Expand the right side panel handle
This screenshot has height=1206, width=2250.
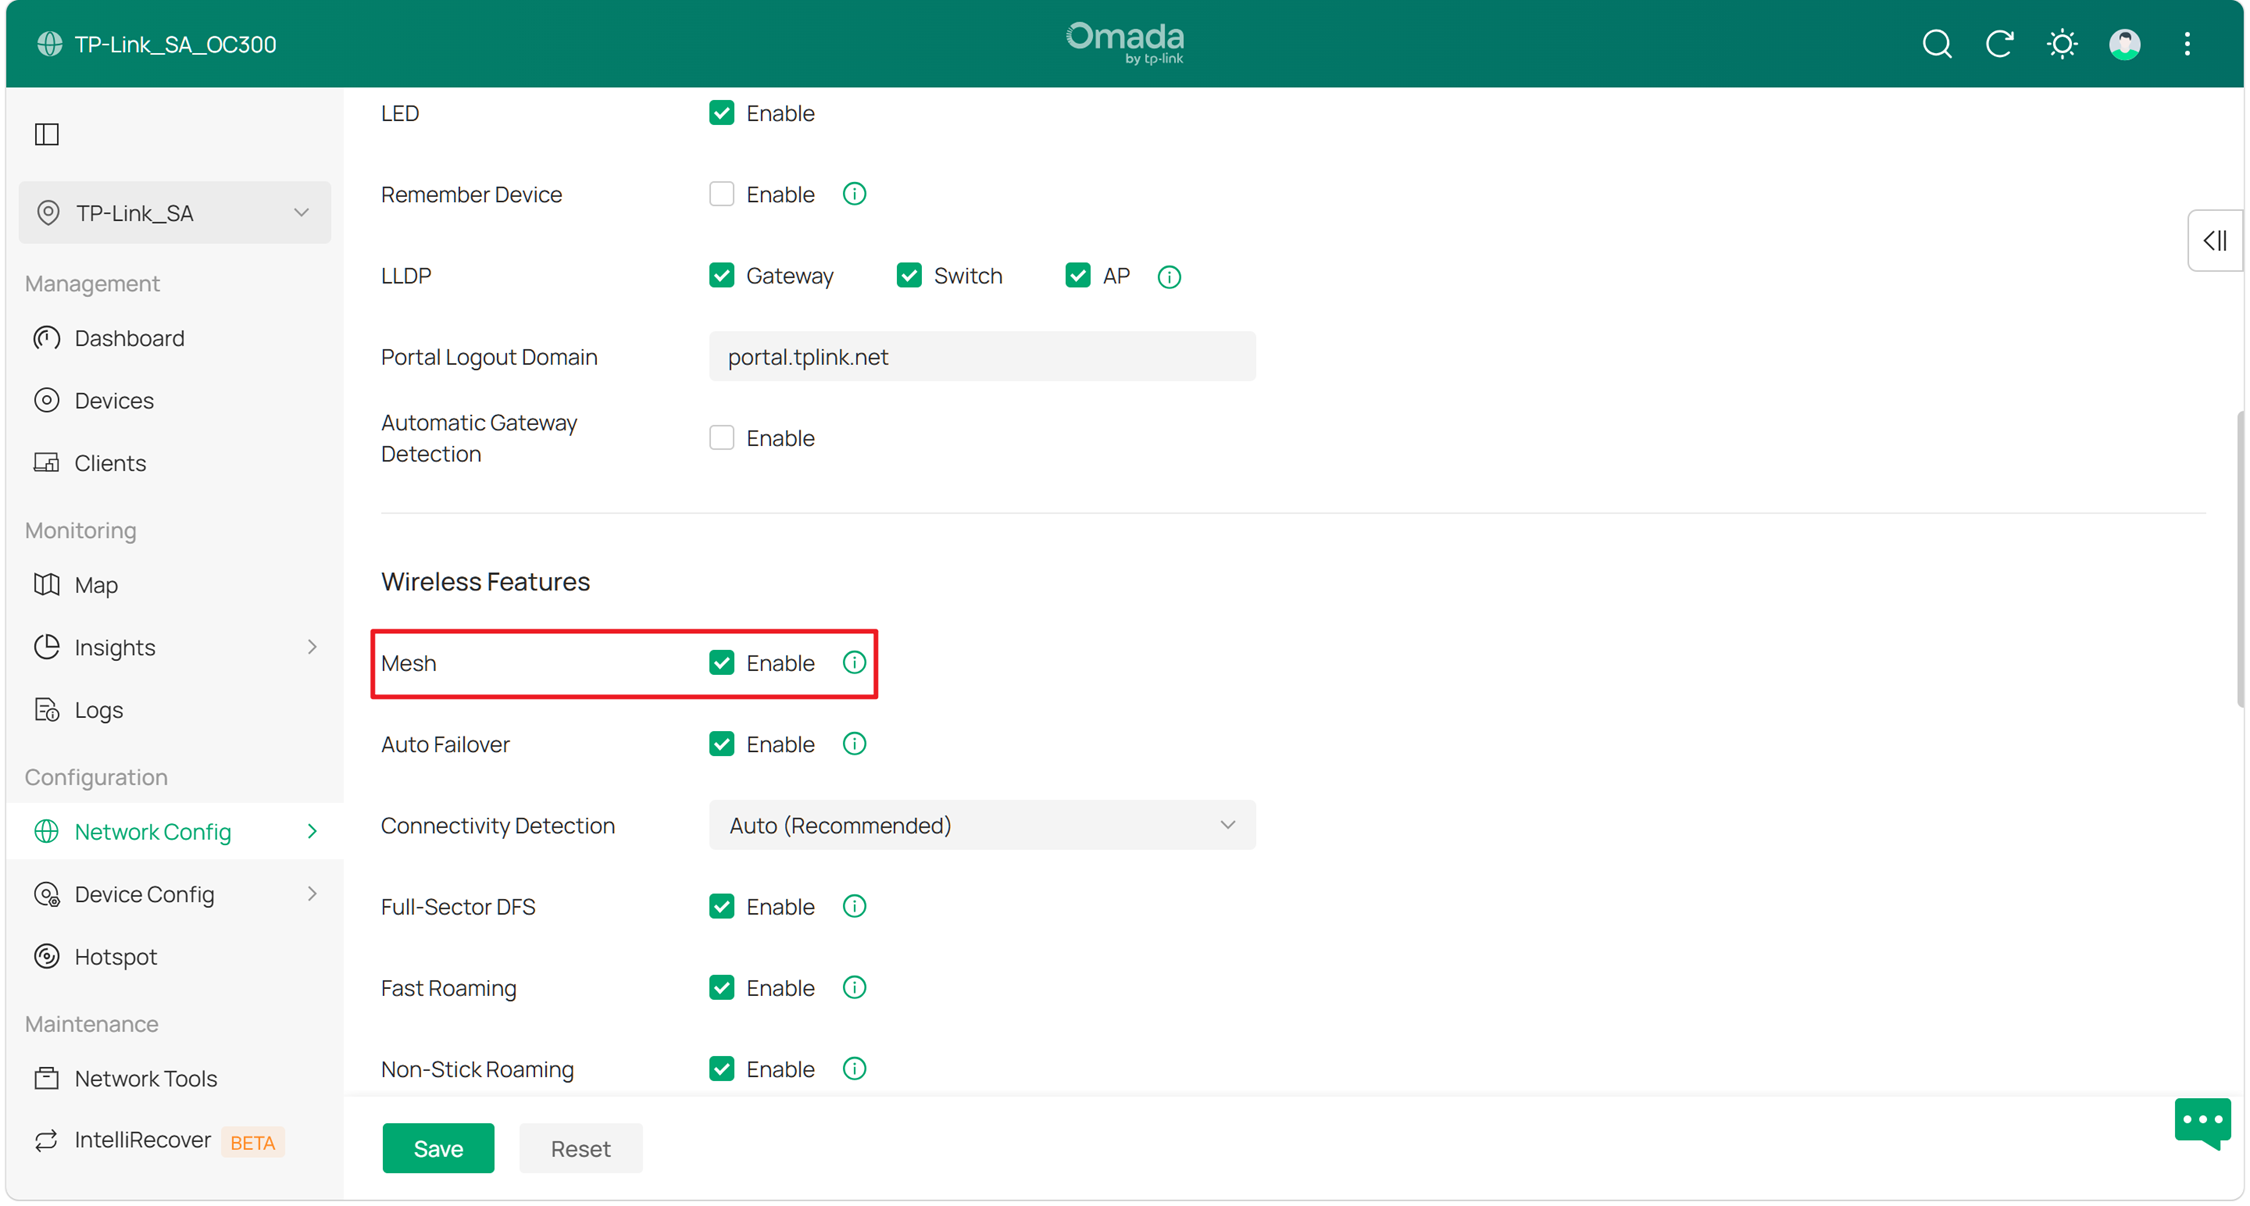pyautogui.click(x=2215, y=241)
